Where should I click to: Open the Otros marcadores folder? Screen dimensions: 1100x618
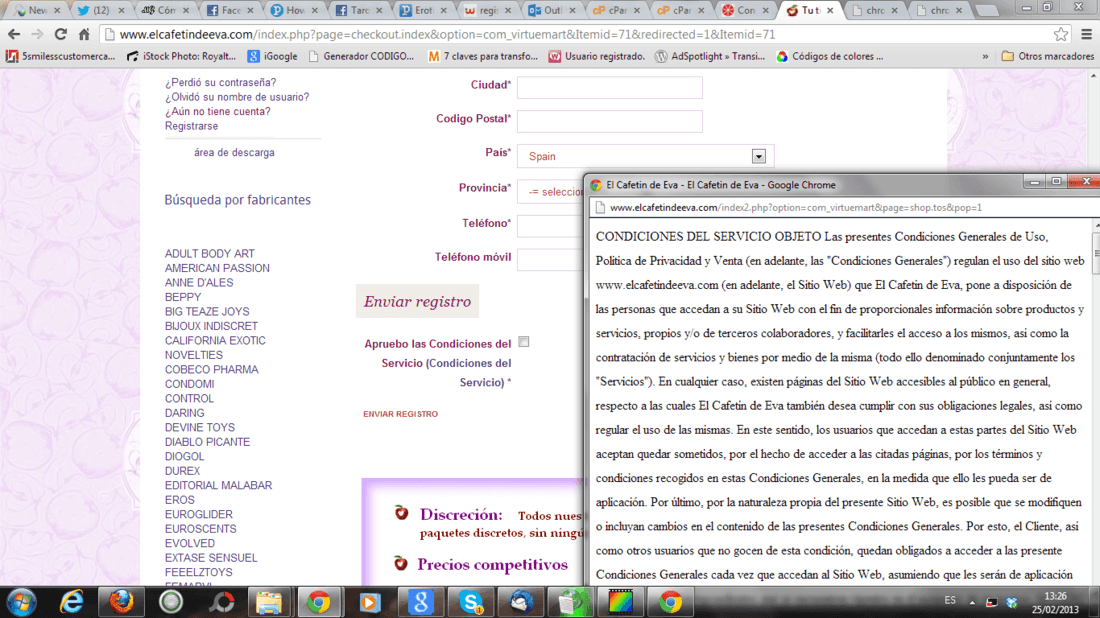pyautogui.click(x=1047, y=56)
